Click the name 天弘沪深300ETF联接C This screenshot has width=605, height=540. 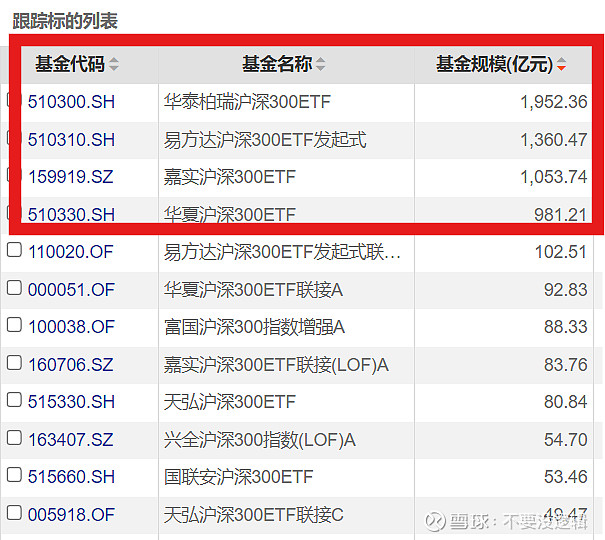(253, 515)
